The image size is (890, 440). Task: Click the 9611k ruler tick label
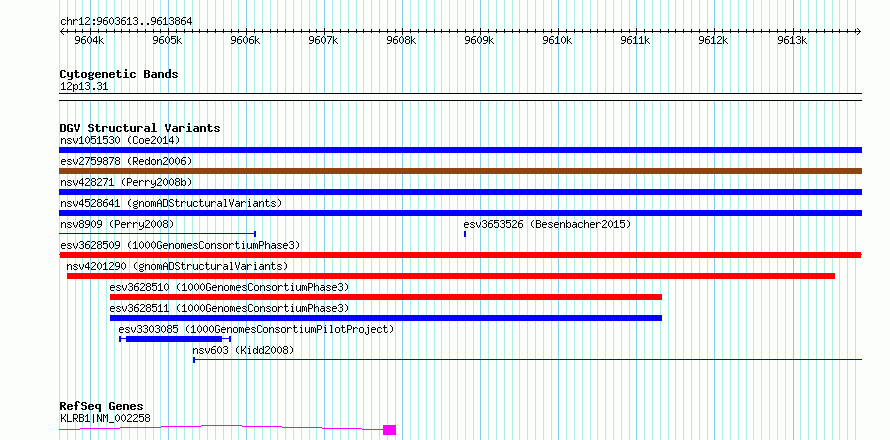click(x=636, y=41)
